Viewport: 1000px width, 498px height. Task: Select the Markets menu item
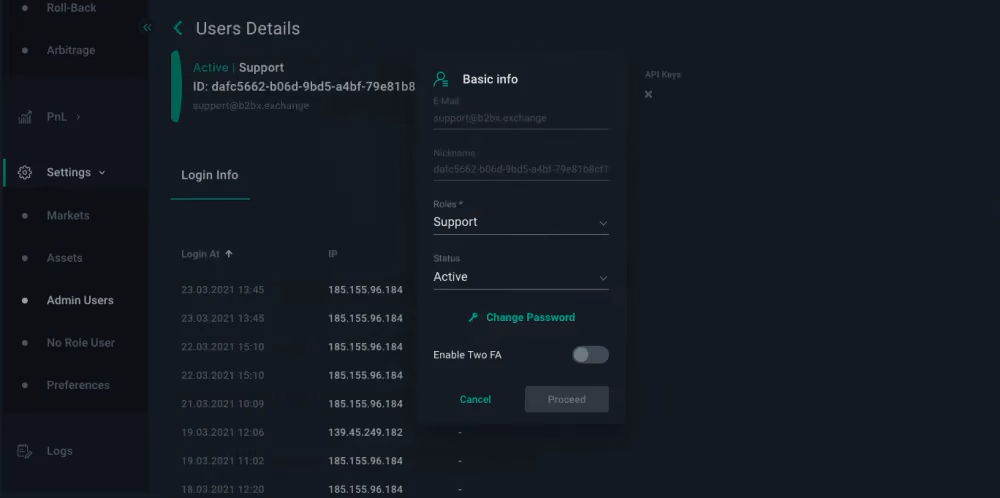click(x=68, y=216)
